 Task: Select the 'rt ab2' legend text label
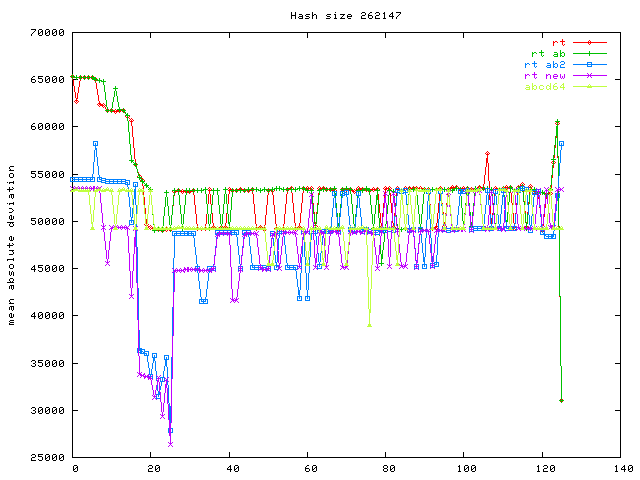[544, 64]
